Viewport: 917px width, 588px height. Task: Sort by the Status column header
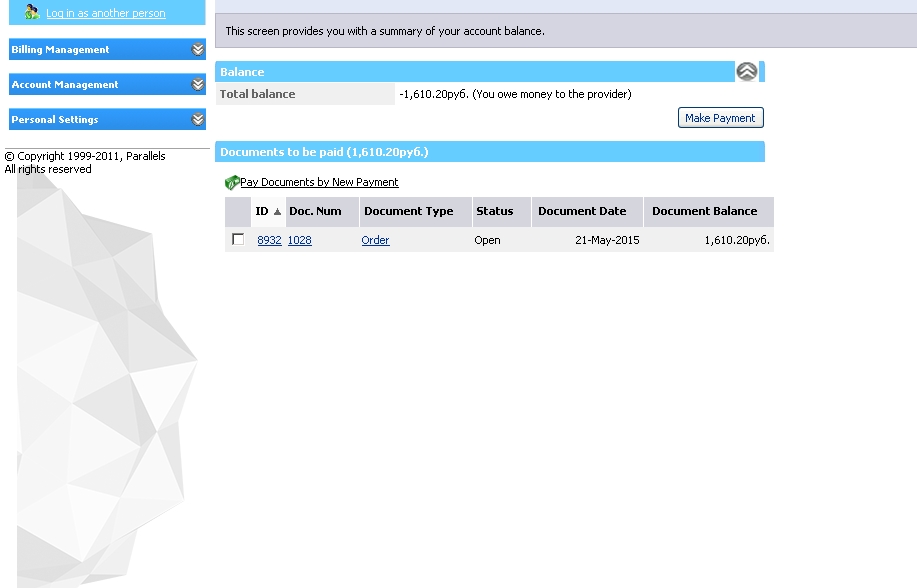click(495, 211)
